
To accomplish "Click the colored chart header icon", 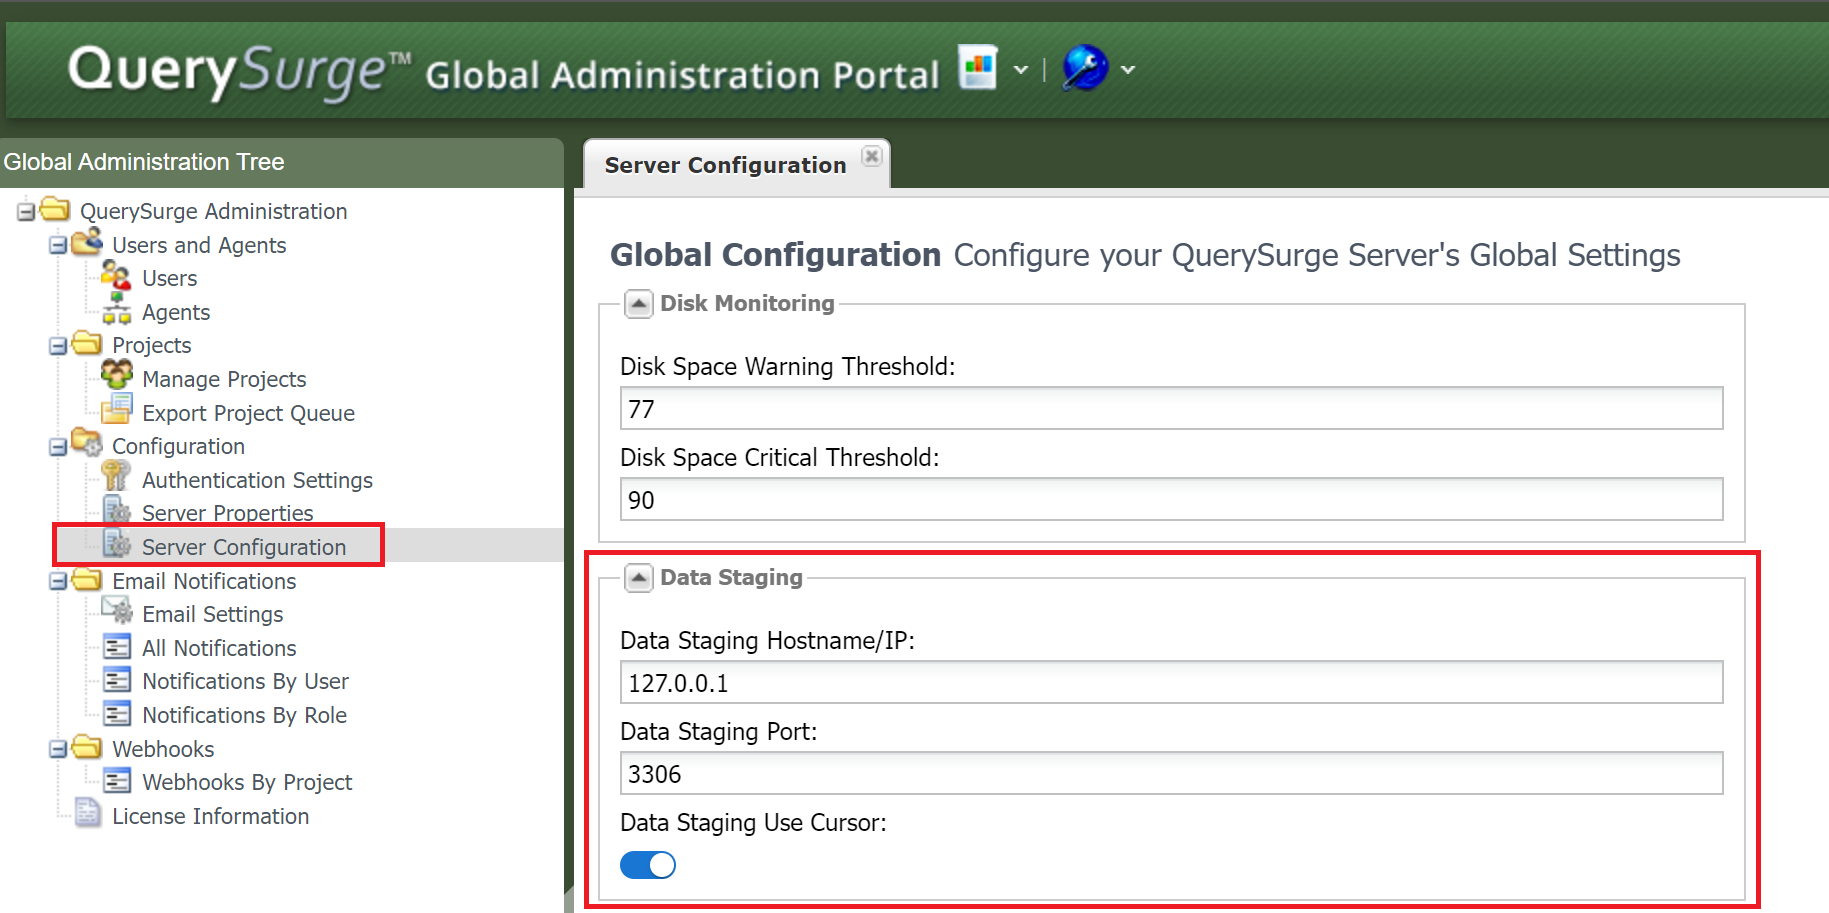I will (977, 68).
